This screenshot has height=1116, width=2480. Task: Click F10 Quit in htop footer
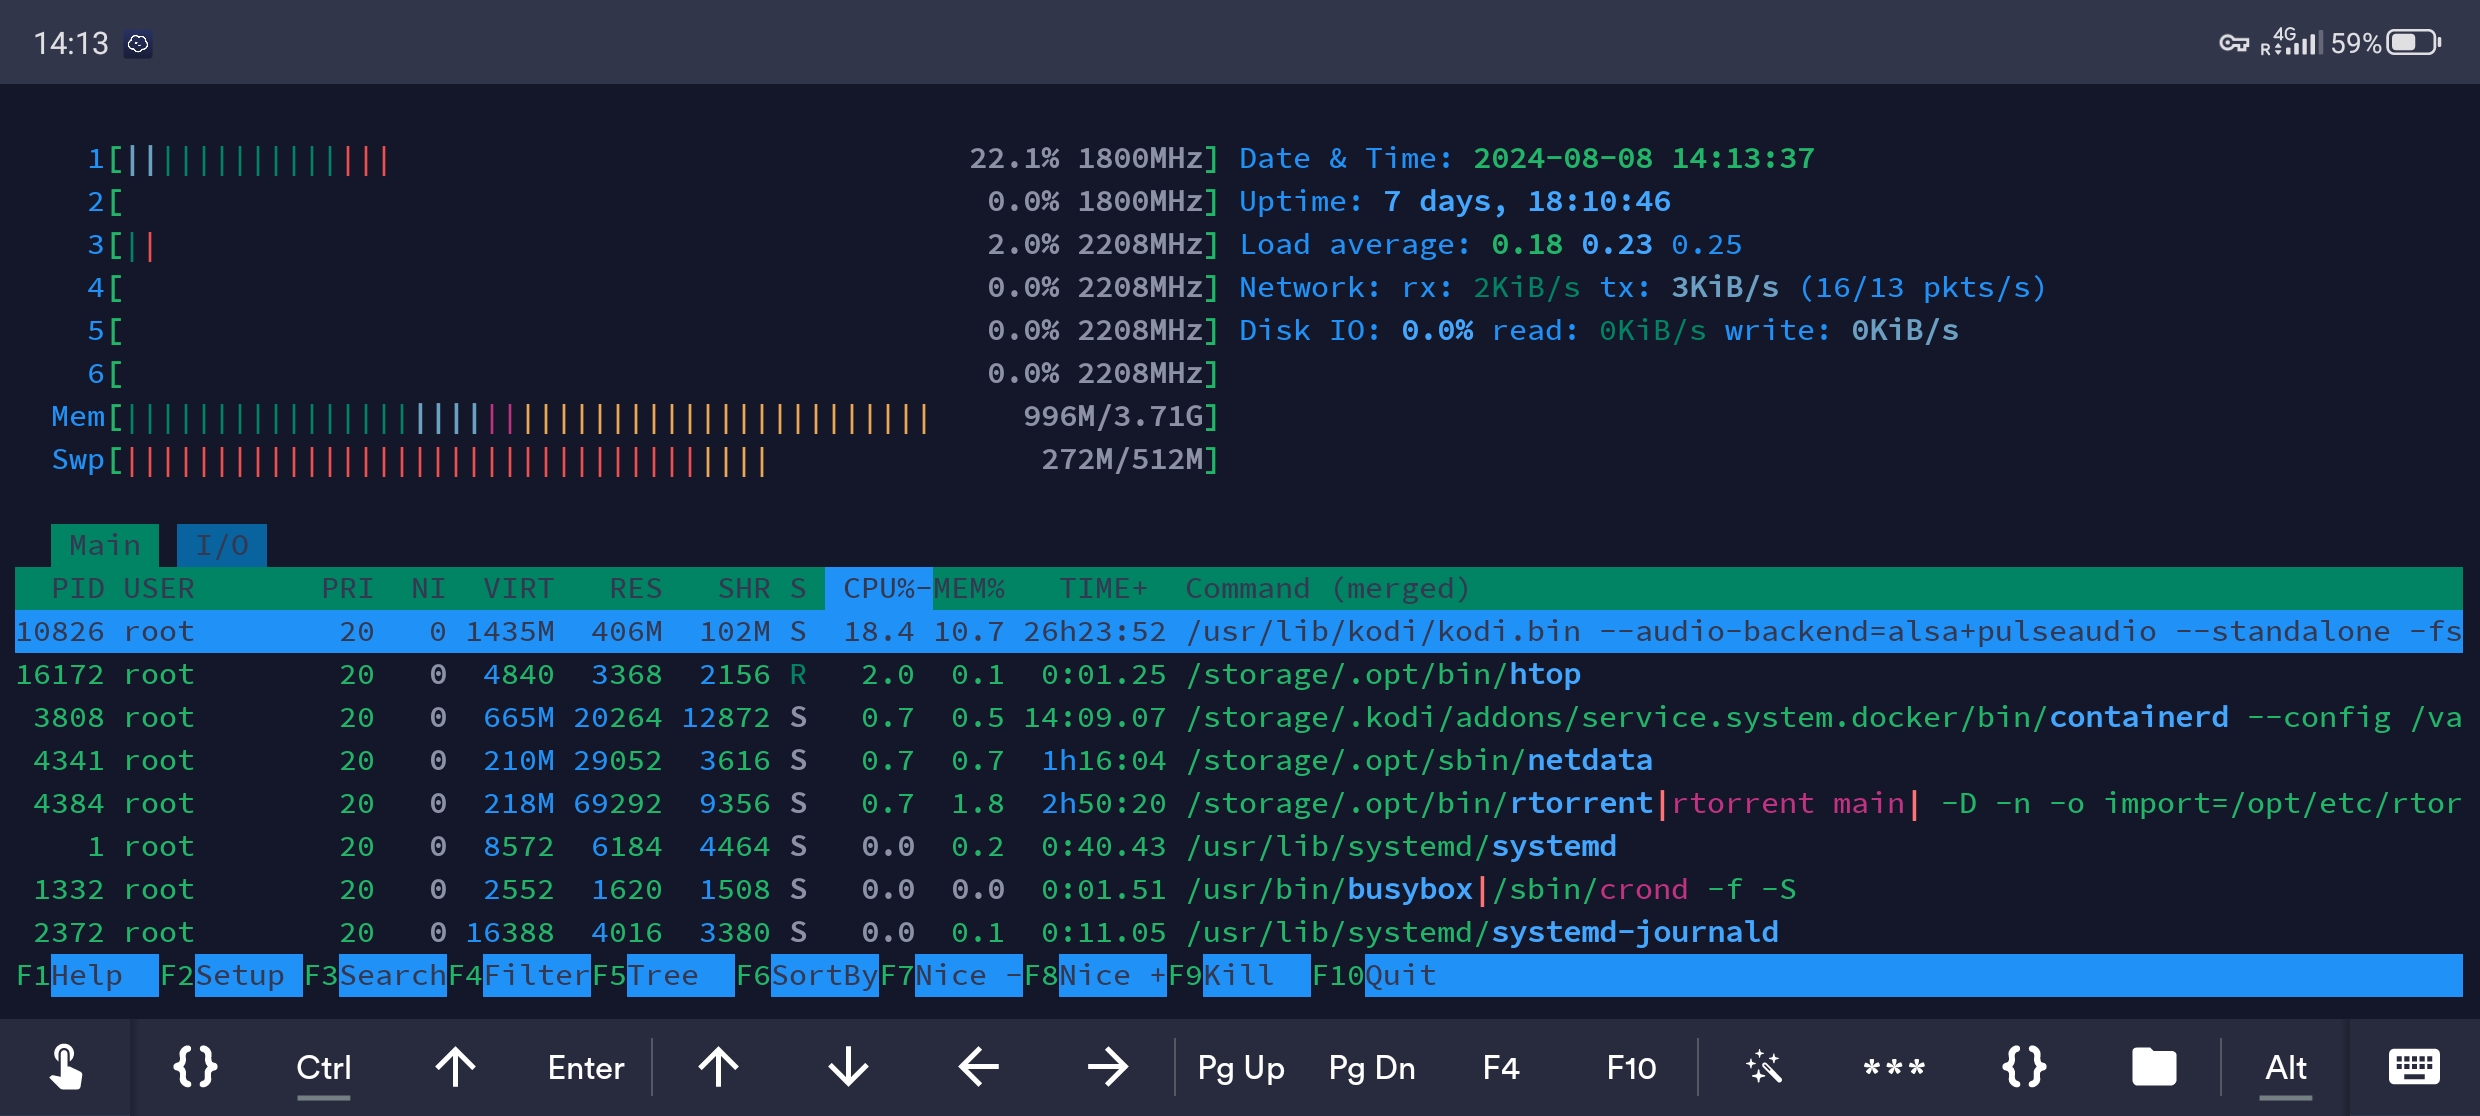click(1374, 975)
